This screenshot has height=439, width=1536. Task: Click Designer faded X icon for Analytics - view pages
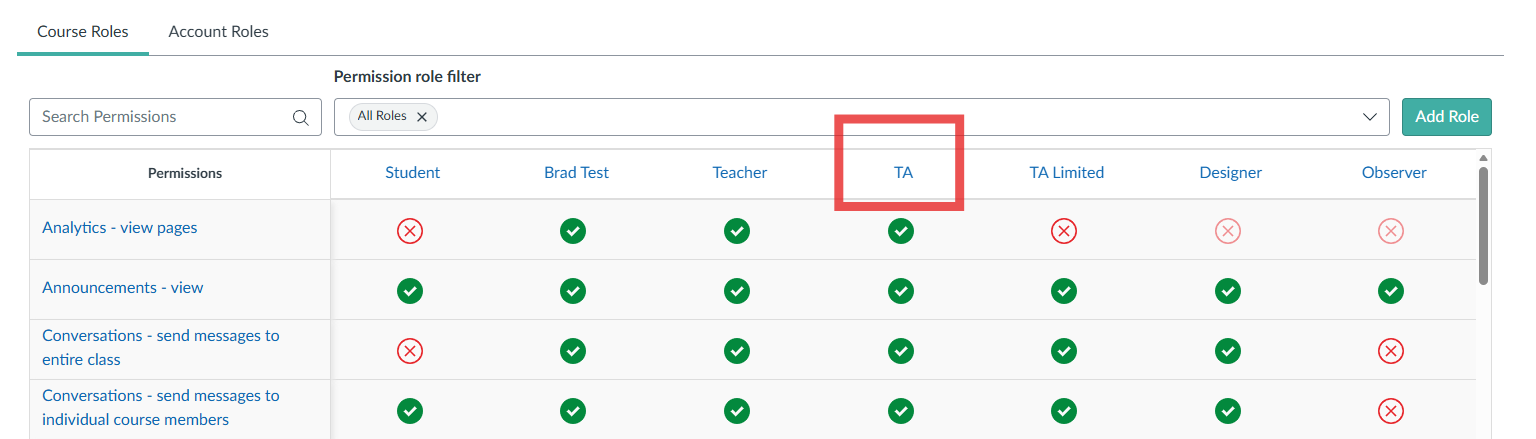point(1228,231)
